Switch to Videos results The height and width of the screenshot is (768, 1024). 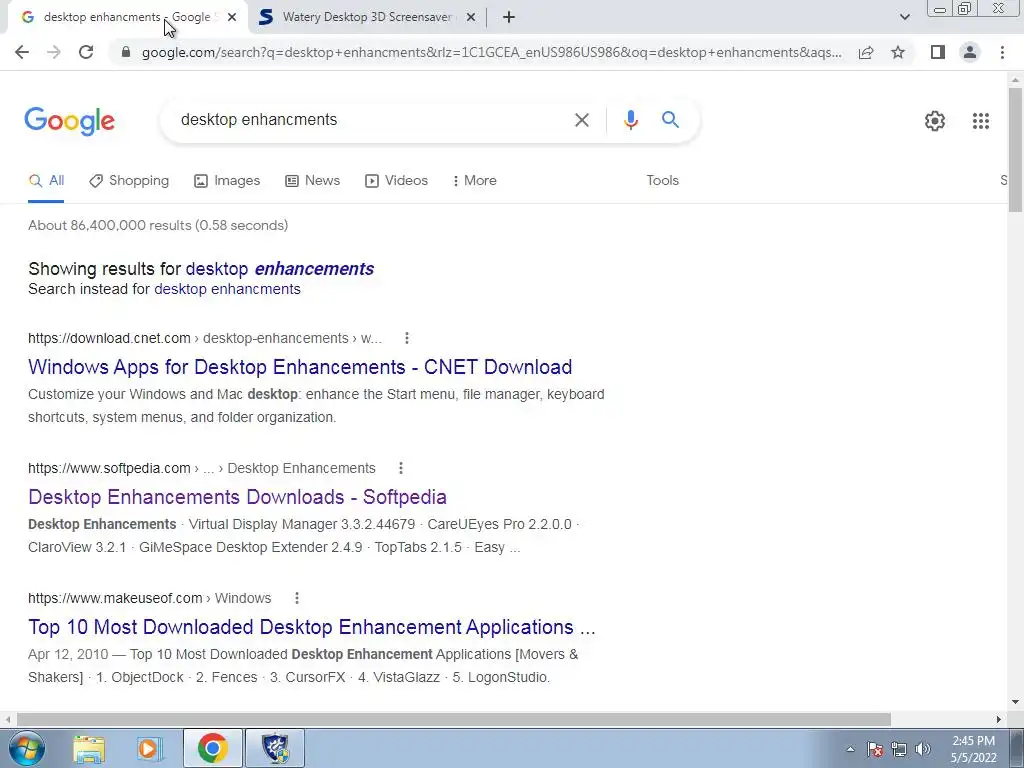pos(396,181)
